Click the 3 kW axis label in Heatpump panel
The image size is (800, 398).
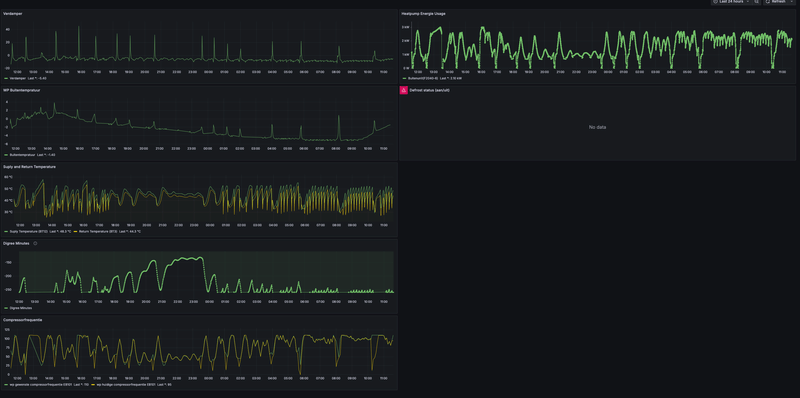click(406, 27)
